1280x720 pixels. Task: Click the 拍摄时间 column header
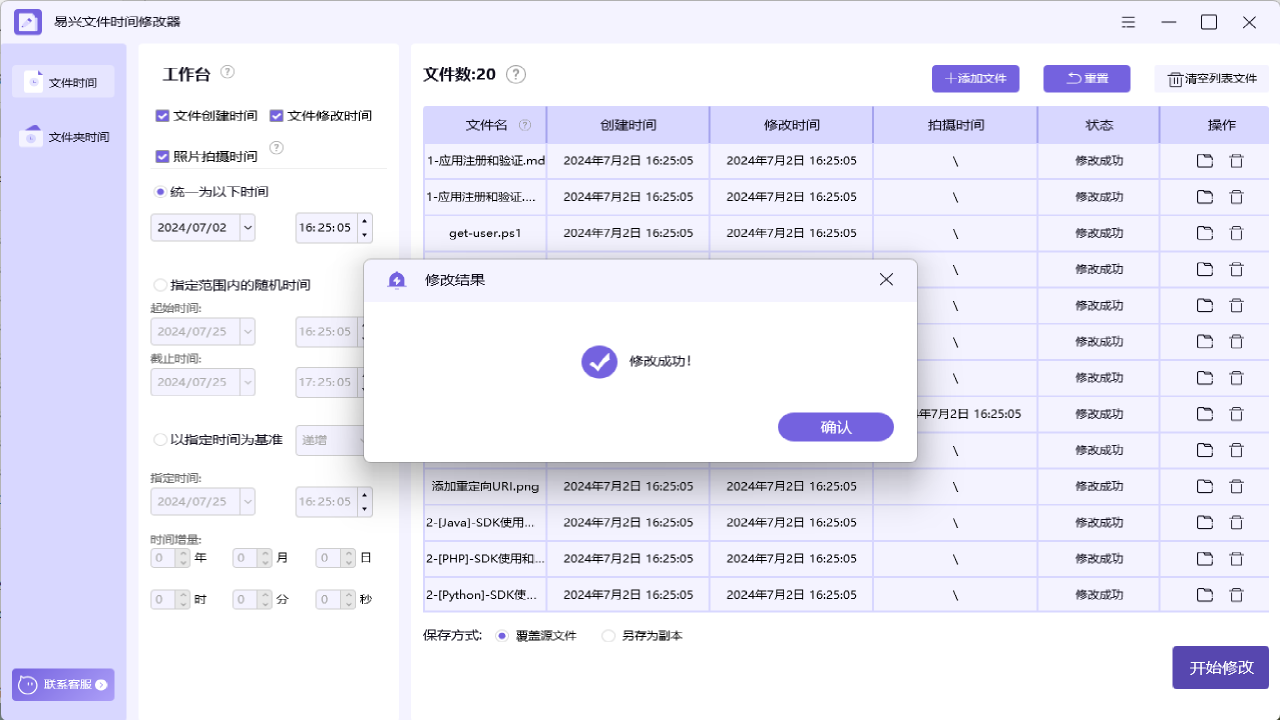tap(955, 125)
